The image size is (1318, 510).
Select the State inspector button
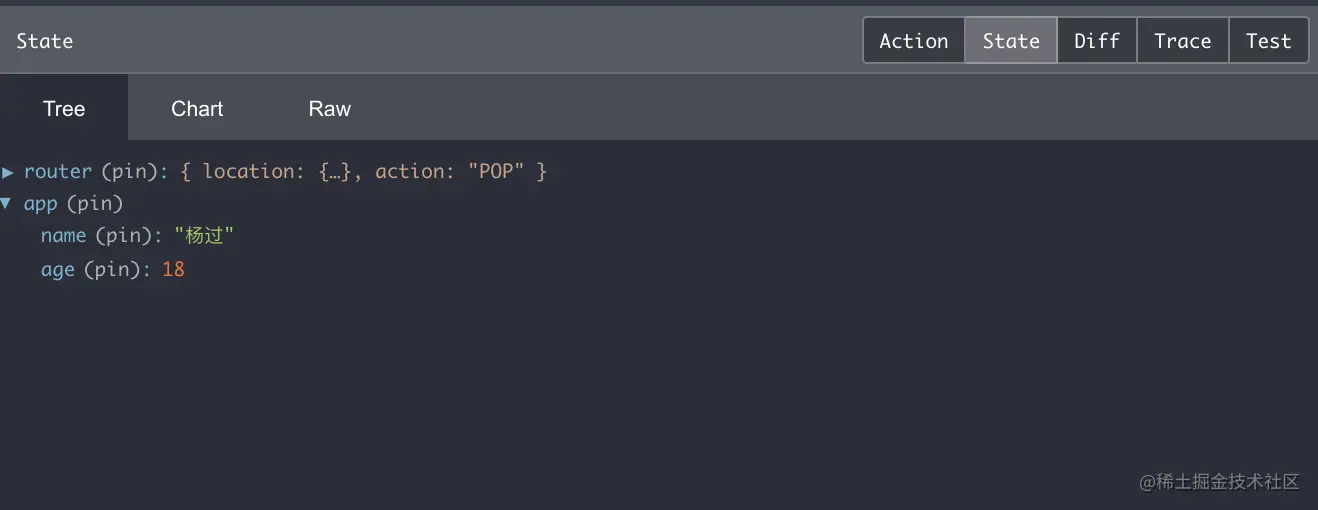[x=1010, y=41]
